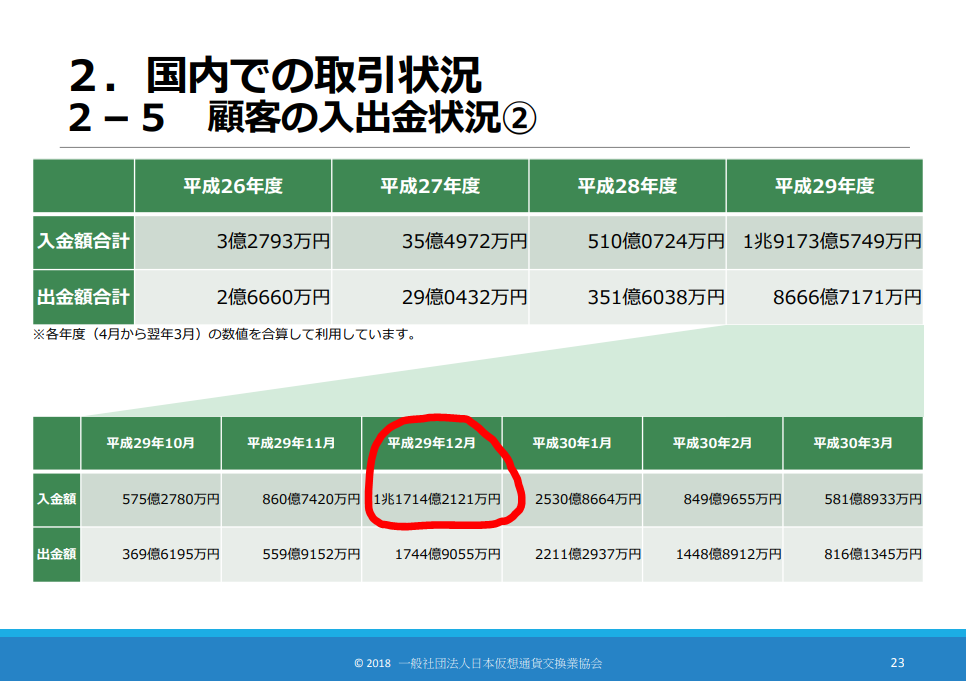Screen dimensions: 966x681
Task: Click the 平成29年10月 month header
Action: (x=151, y=442)
